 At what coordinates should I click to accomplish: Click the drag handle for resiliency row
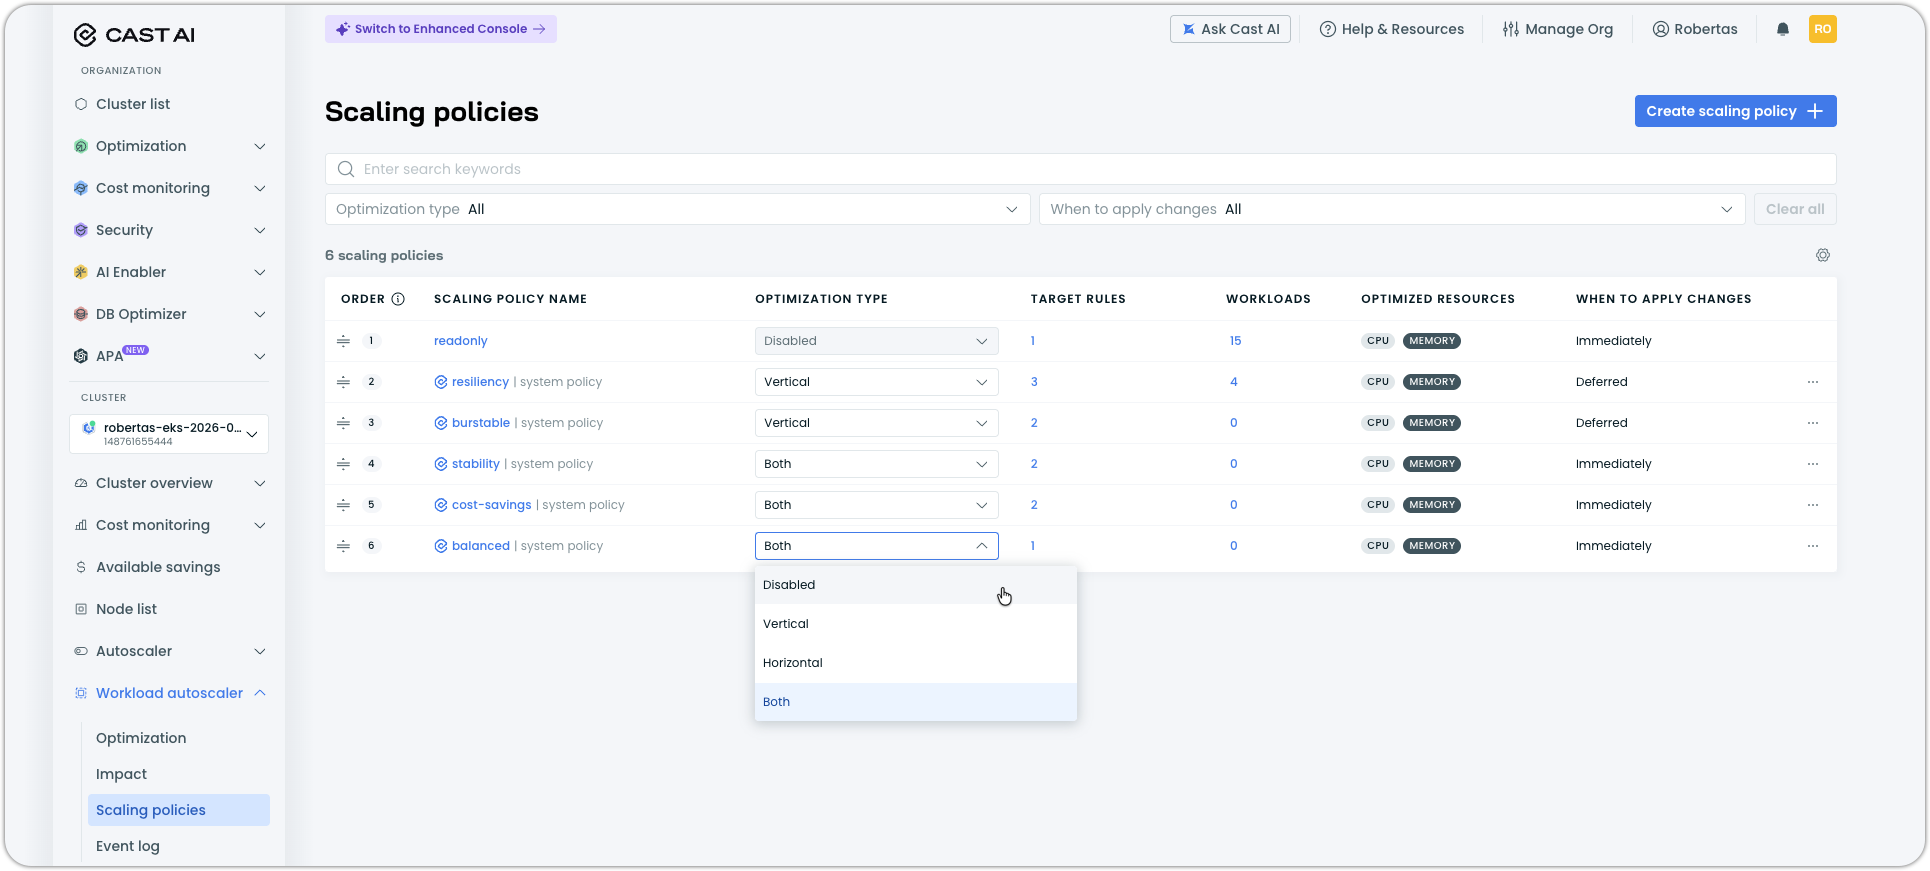click(x=343, y=382)
